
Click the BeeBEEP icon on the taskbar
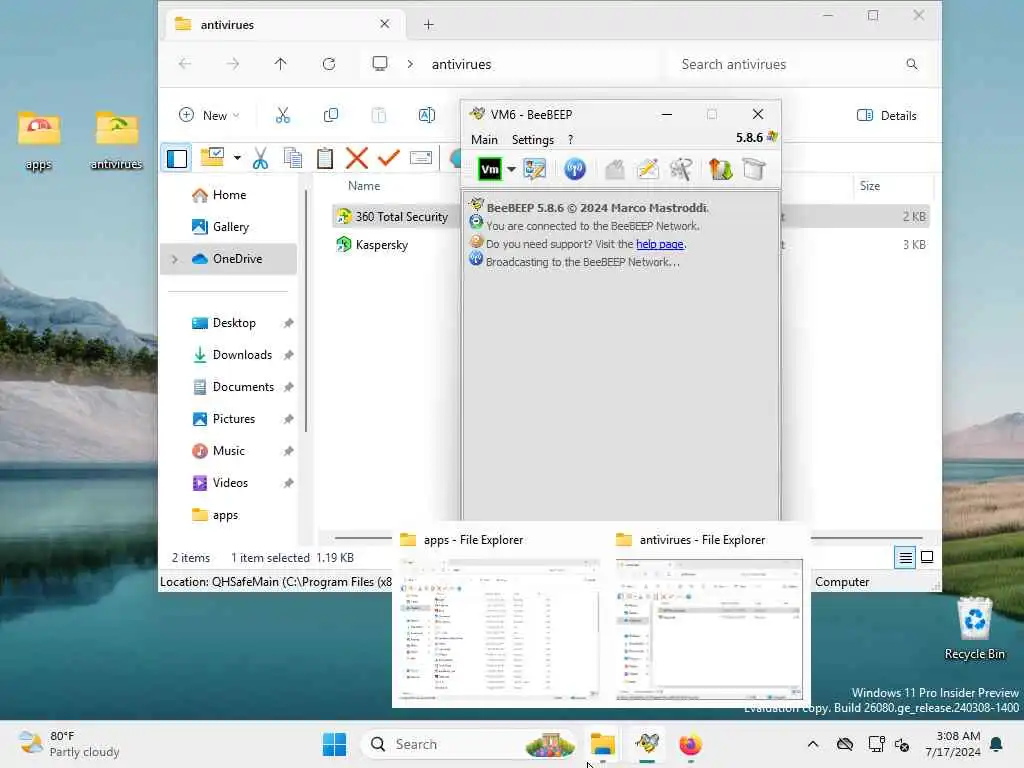click(647, 744)
